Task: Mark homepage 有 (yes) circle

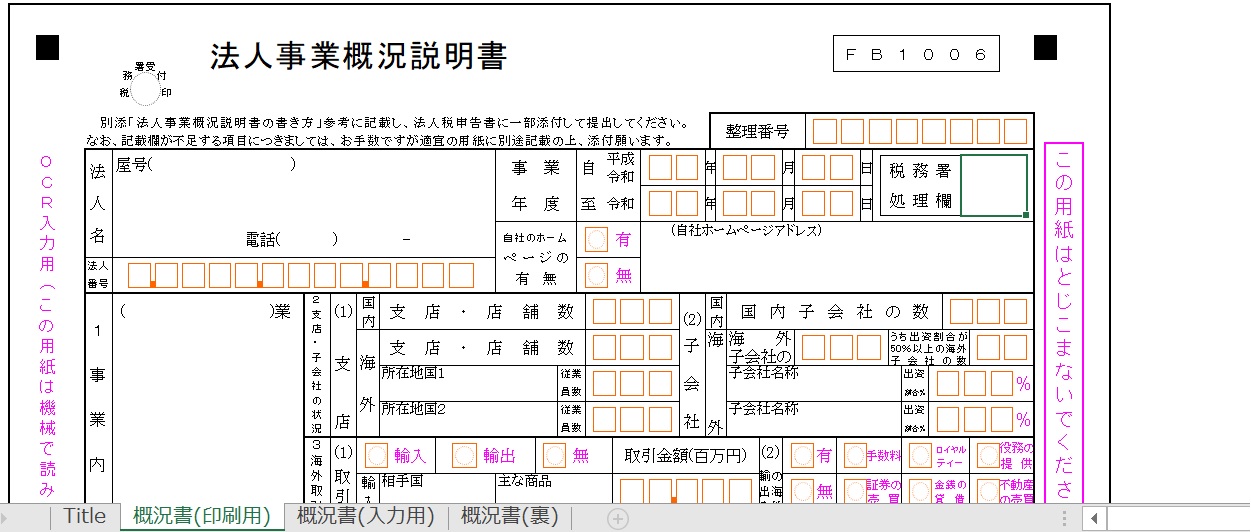Action: (x=595, y=239)
